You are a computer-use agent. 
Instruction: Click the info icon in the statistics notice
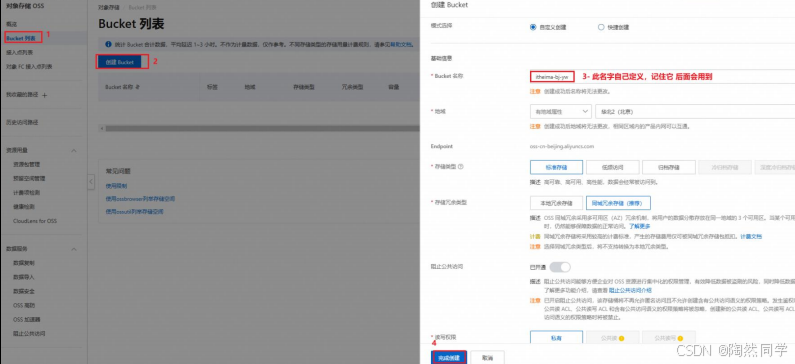point(108,45)
